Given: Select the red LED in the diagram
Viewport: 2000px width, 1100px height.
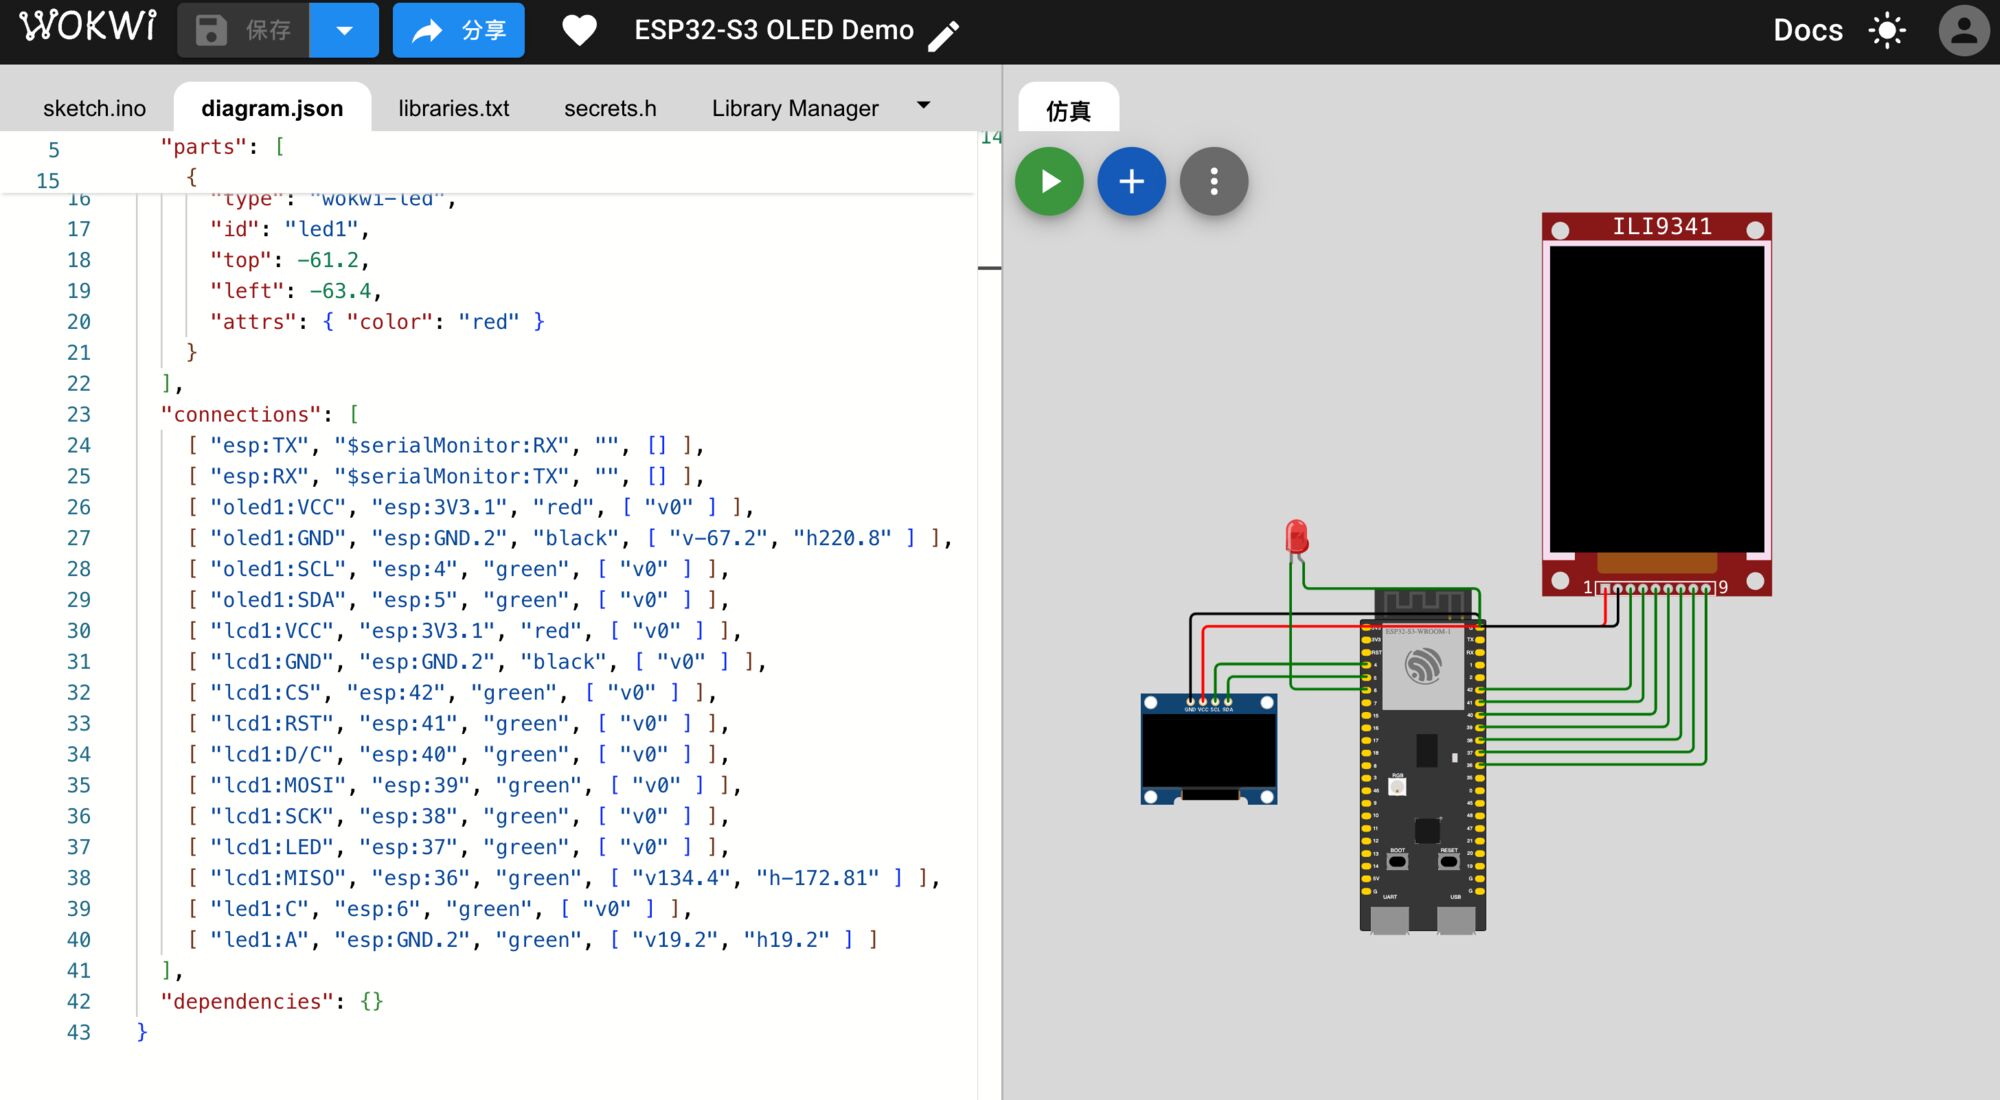Looking at the screenshot, I should [1296, 537].
